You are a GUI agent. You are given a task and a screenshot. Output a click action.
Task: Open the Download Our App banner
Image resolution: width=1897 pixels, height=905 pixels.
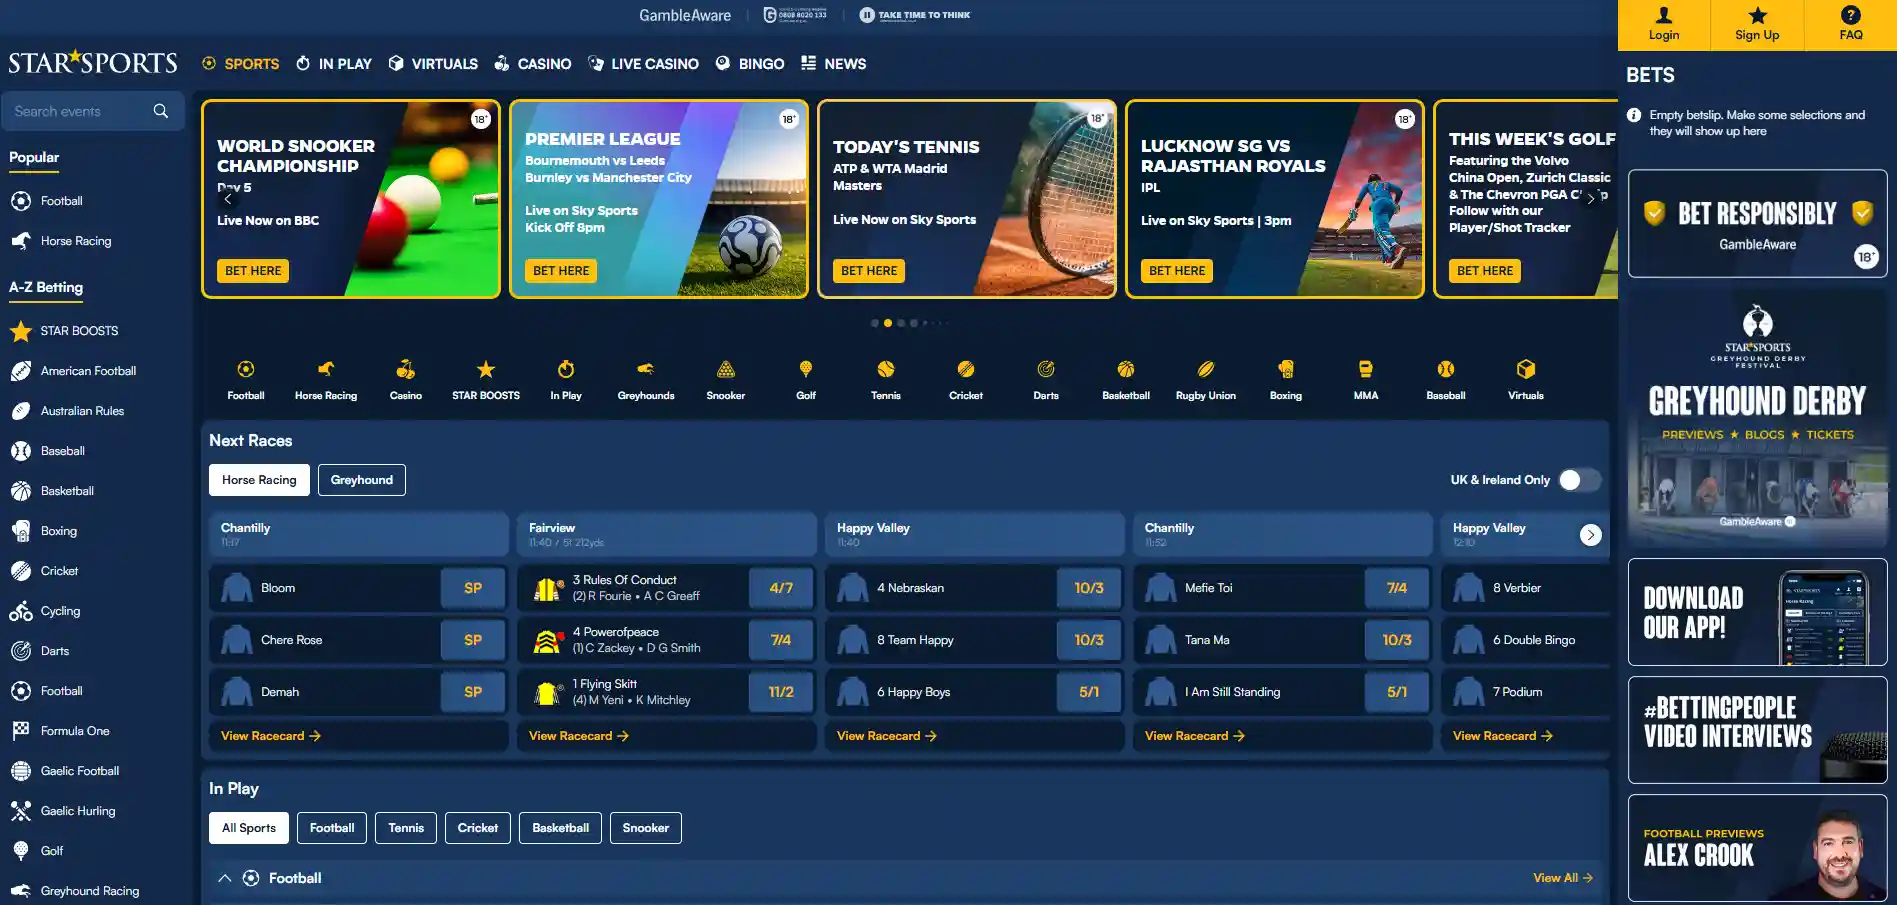1757,612
